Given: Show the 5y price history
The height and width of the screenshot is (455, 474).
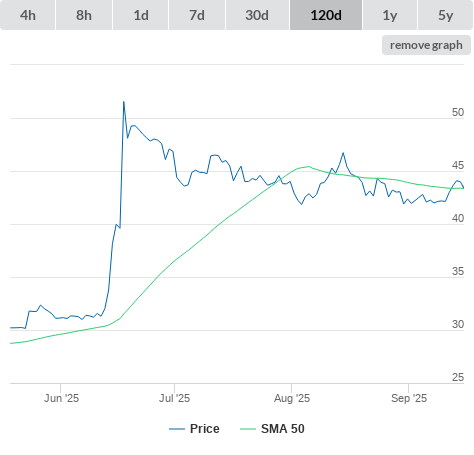Looking at the screenshot, I should pos(445,15).
